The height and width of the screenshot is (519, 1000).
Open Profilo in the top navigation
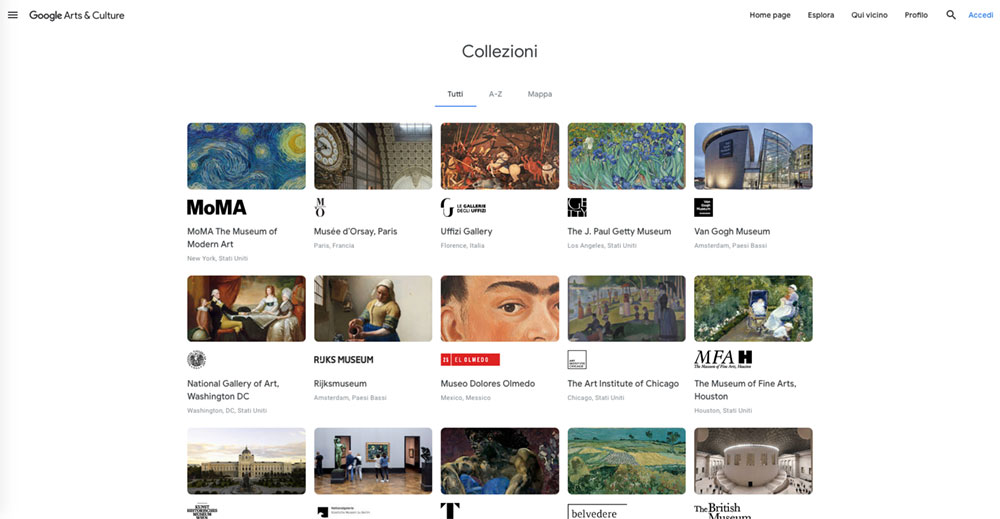(916, 15)
